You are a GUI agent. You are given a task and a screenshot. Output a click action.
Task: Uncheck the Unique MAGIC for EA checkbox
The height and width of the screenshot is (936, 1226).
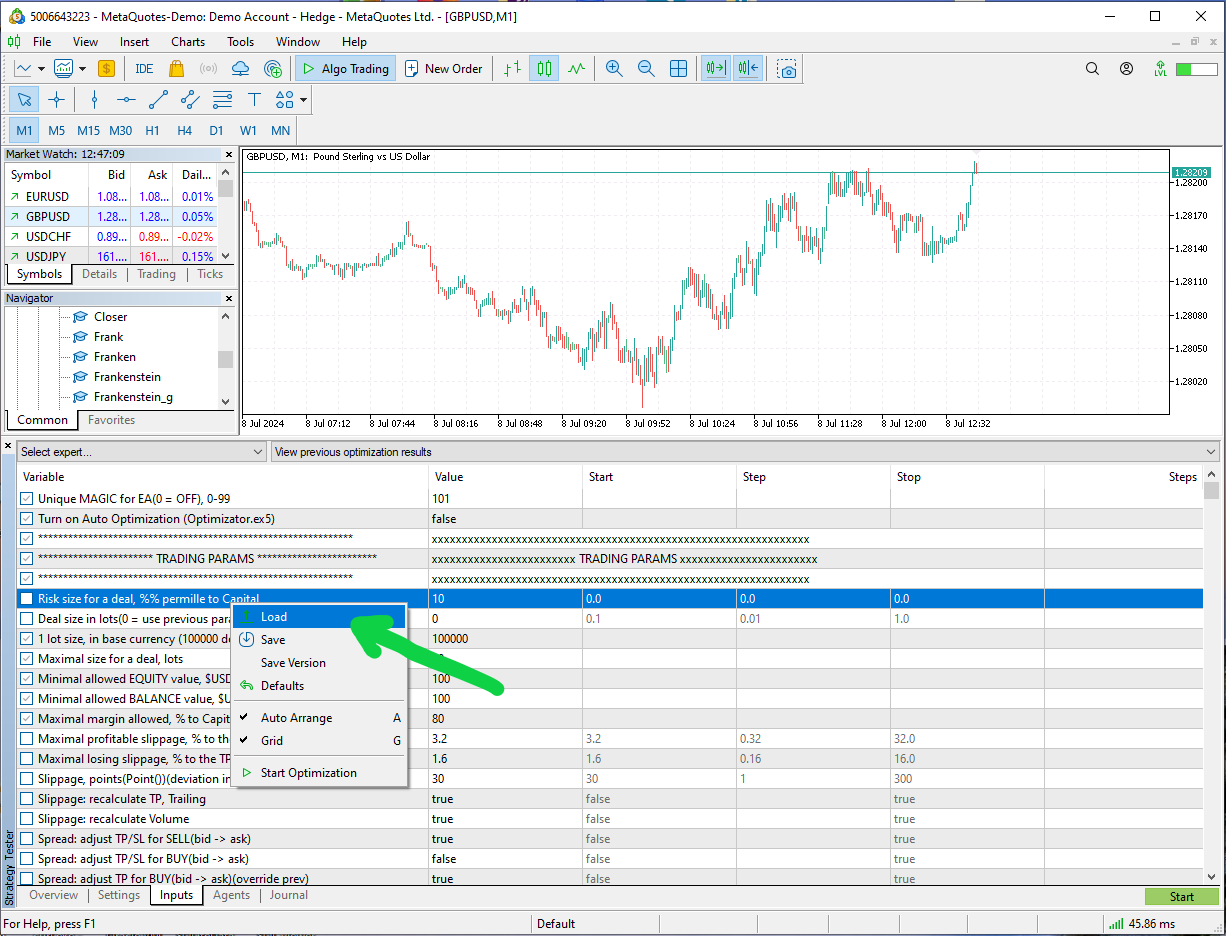click(27, 499)
